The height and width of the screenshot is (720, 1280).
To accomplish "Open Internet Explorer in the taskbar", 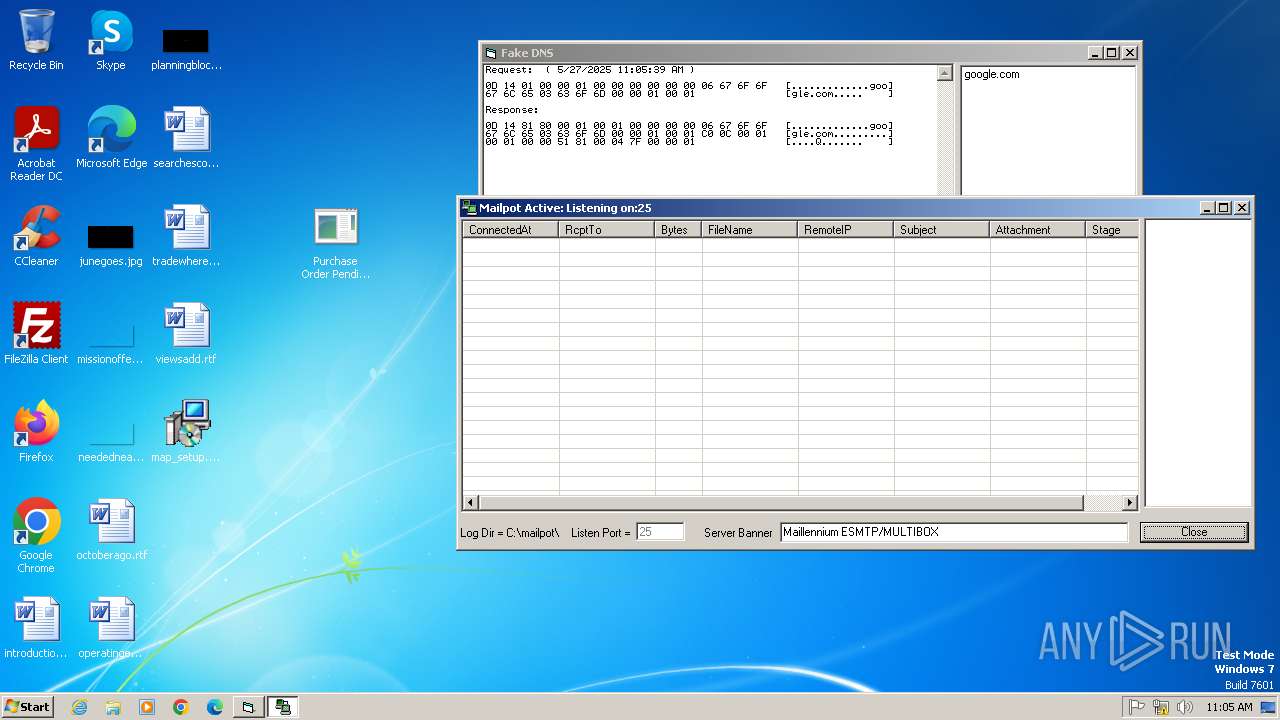I will tap(79, 707).
